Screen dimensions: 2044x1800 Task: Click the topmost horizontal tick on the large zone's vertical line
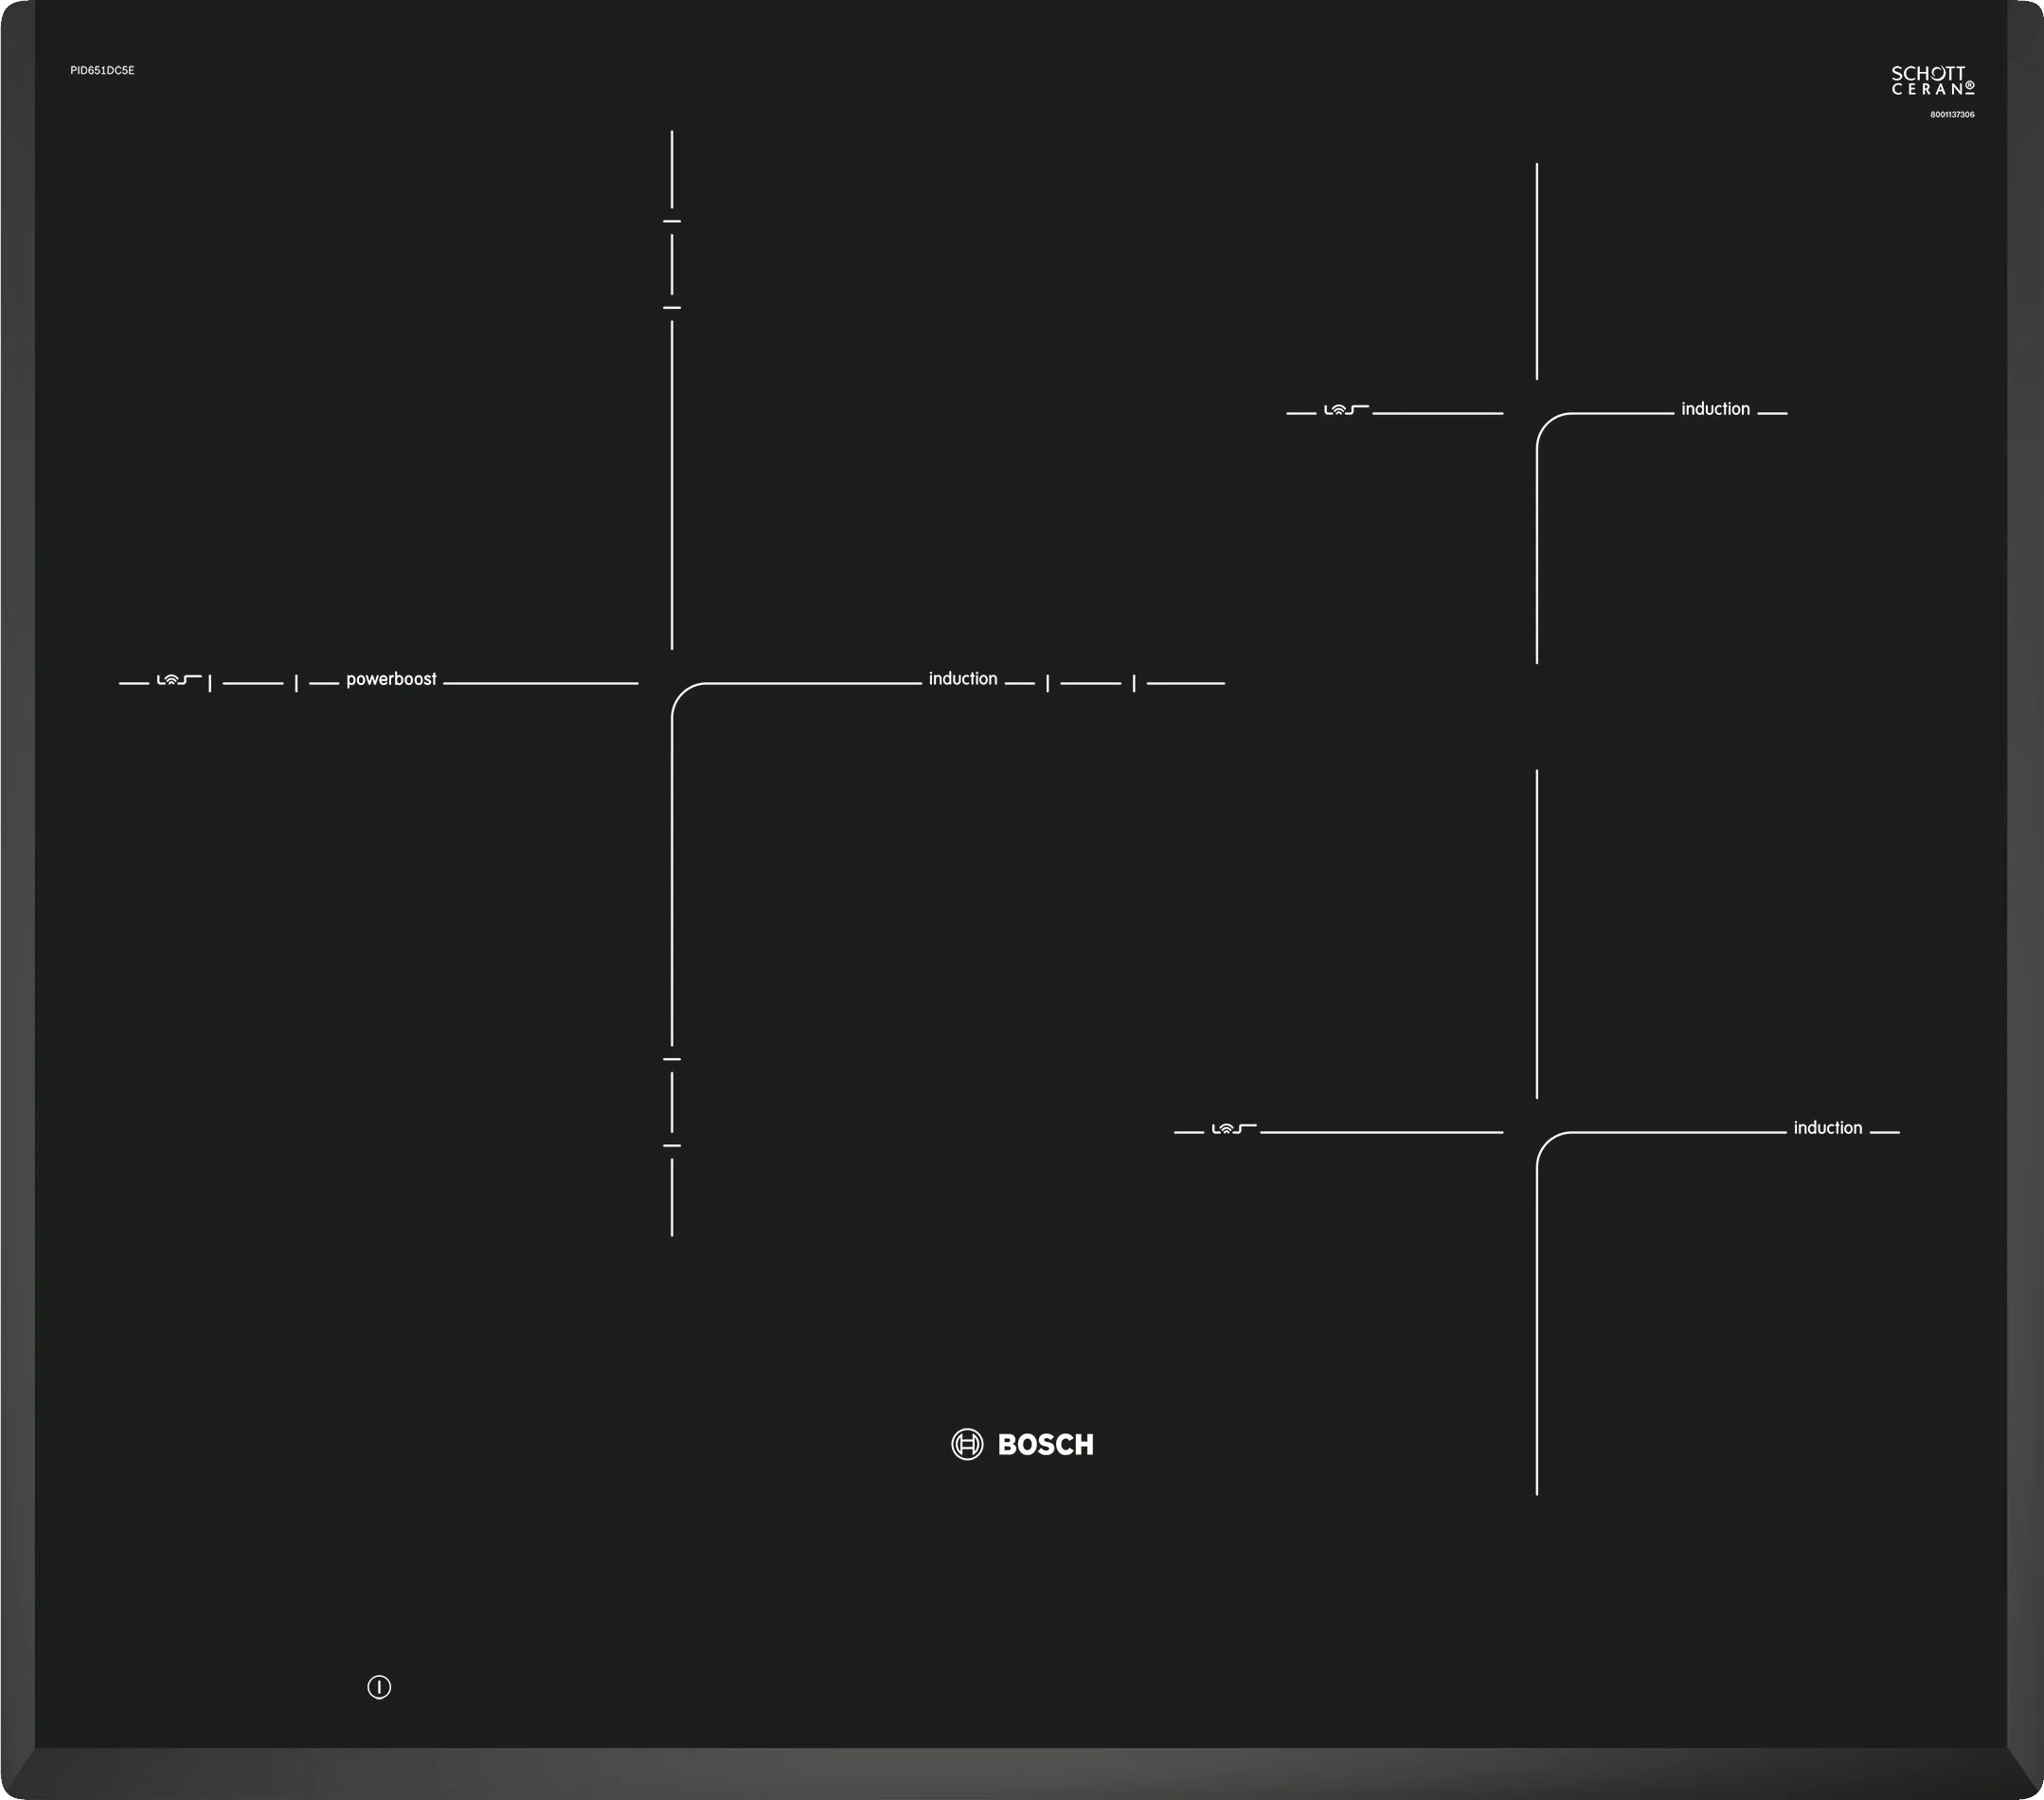tap(672, 221)
